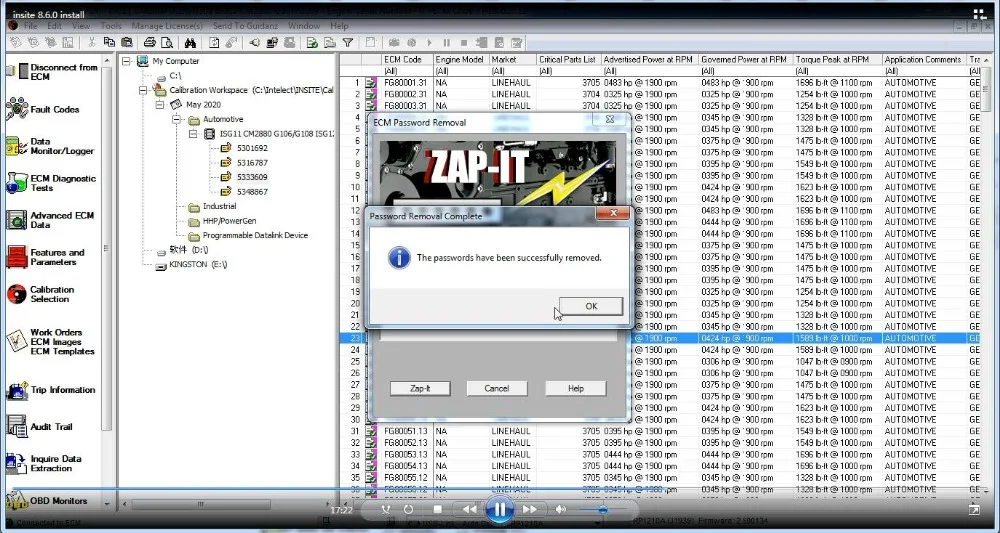Open Data Monitor/Logger
Image resolution: width=1000 pixels, height=533 pixels.
click(51, 146)
